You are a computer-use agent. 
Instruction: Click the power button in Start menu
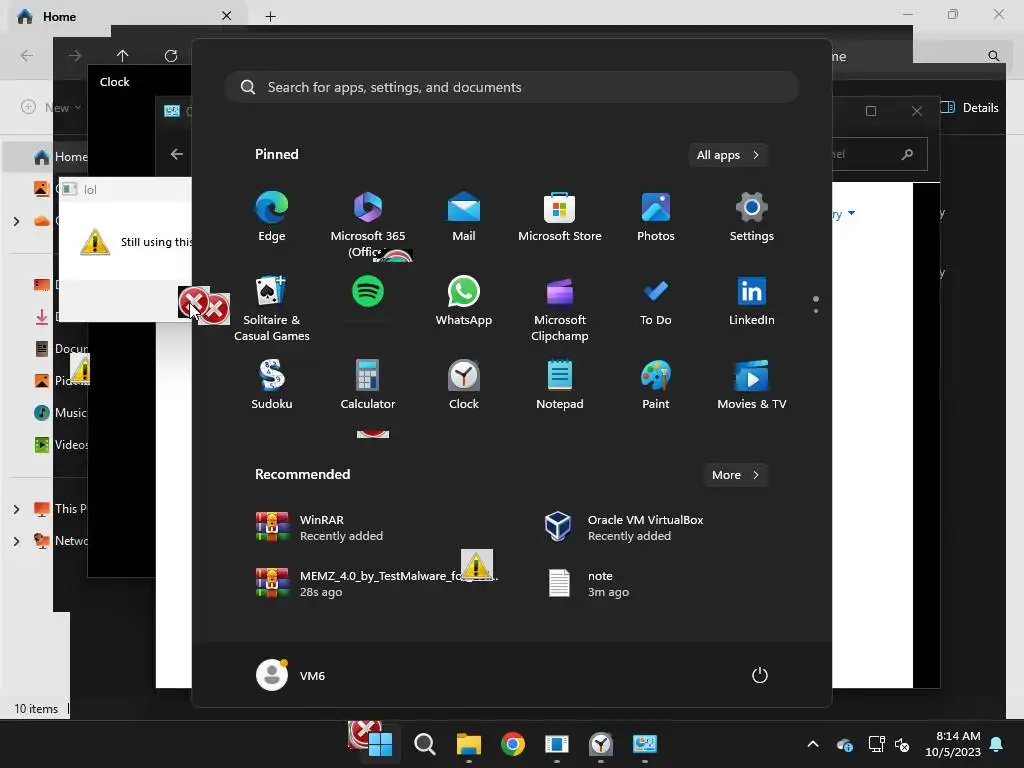760,675
